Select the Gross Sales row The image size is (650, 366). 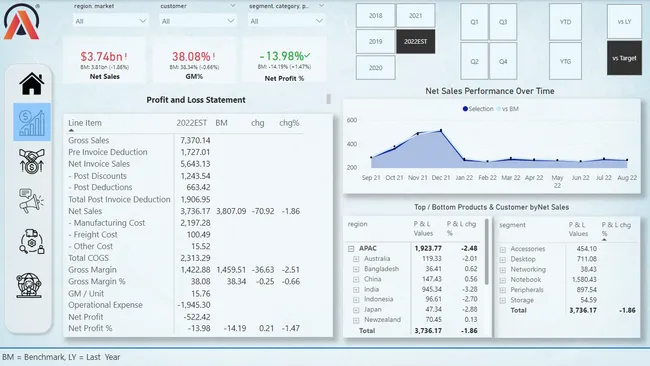[x=185, y=140]
